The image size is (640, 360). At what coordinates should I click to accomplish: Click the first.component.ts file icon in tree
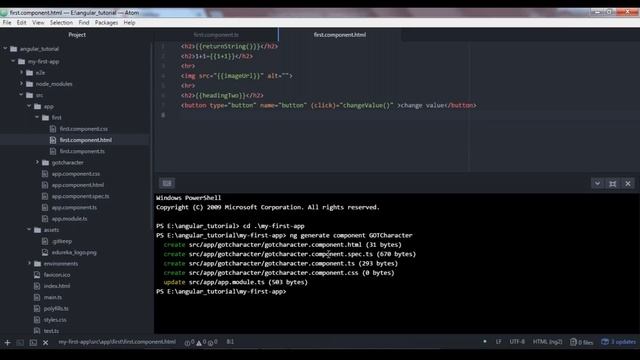click(x=53, y=151)
